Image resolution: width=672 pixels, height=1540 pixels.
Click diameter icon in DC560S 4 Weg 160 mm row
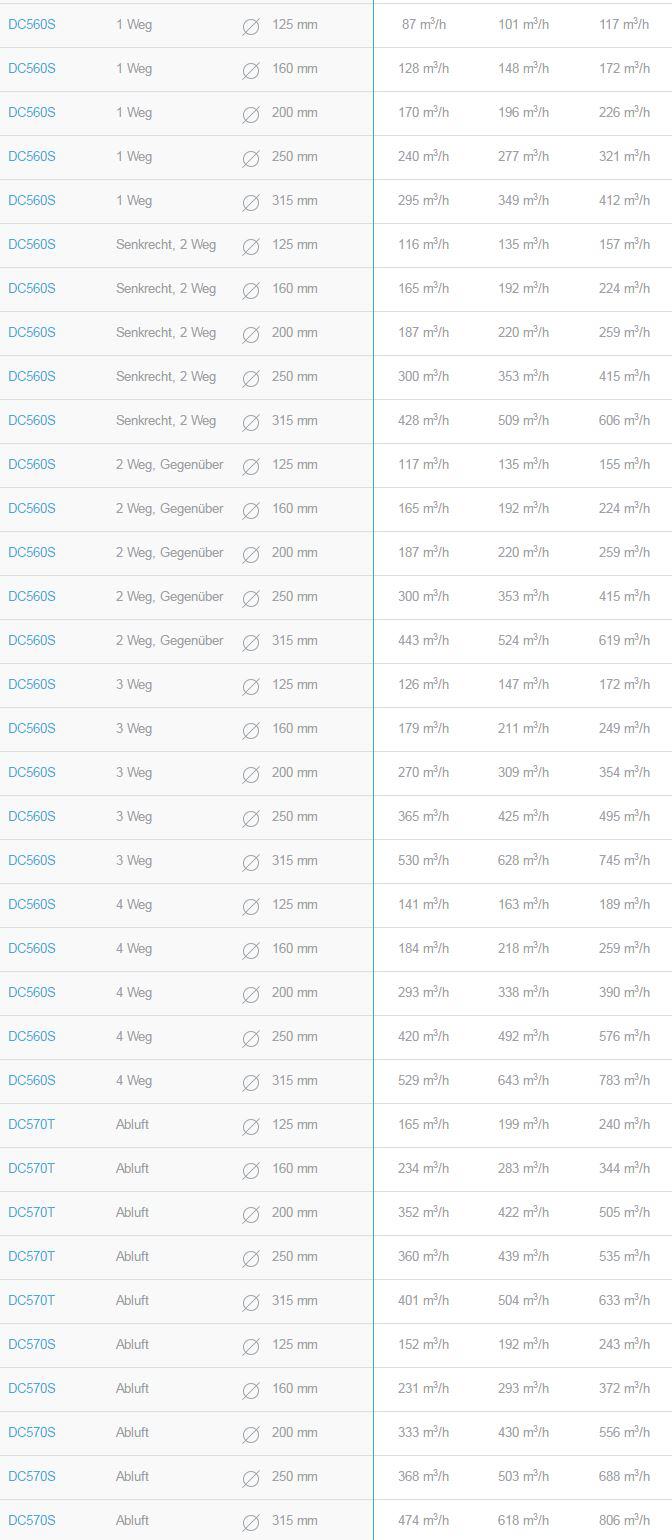(251, 950)
